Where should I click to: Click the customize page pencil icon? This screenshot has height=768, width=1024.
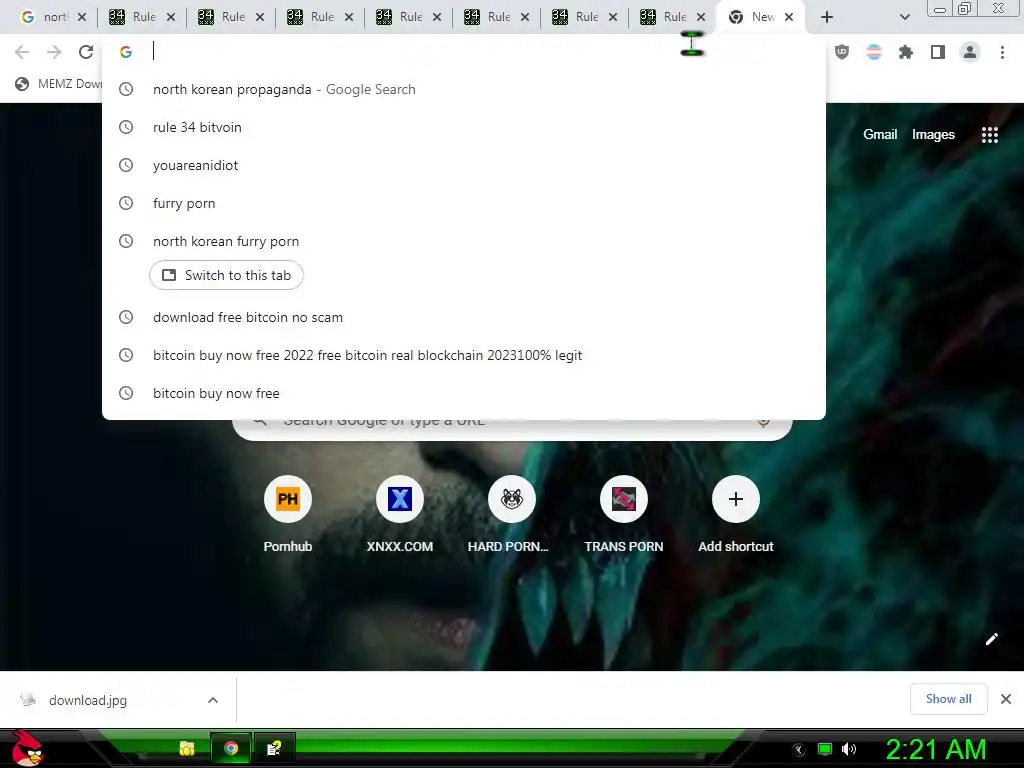(x=991, y=639)
